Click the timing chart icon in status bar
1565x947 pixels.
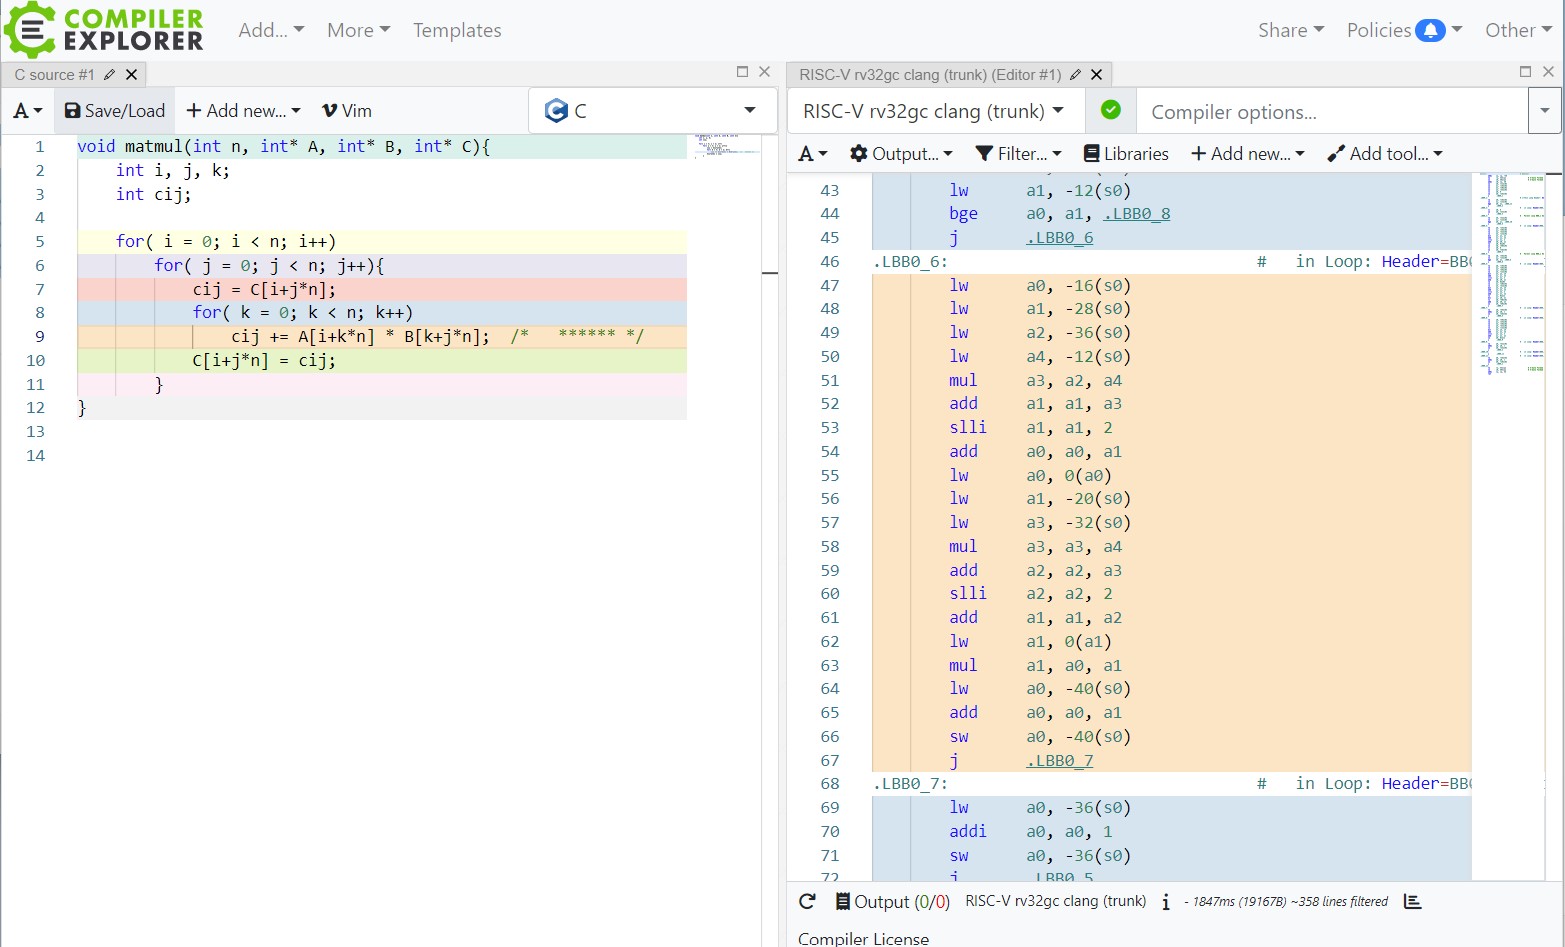pos(1412,902)
